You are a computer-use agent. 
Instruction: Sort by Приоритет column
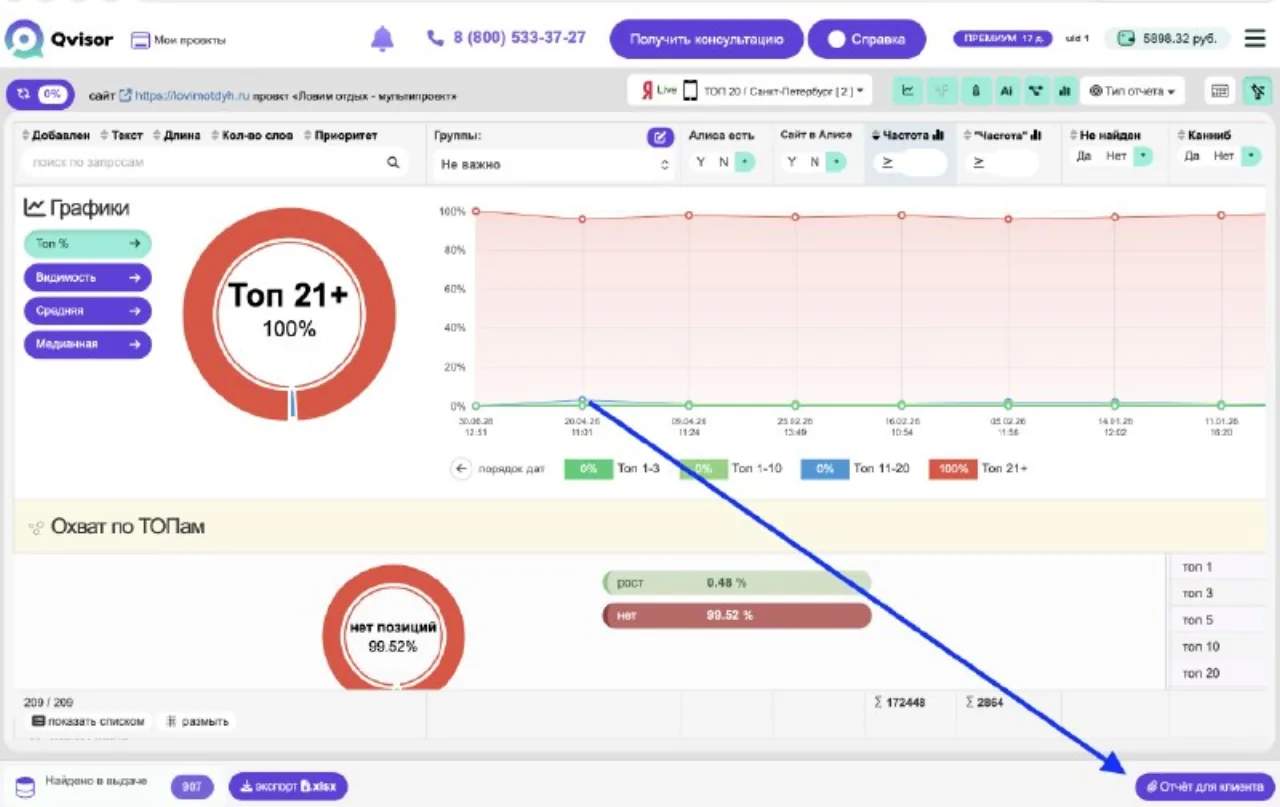[342, 135]
